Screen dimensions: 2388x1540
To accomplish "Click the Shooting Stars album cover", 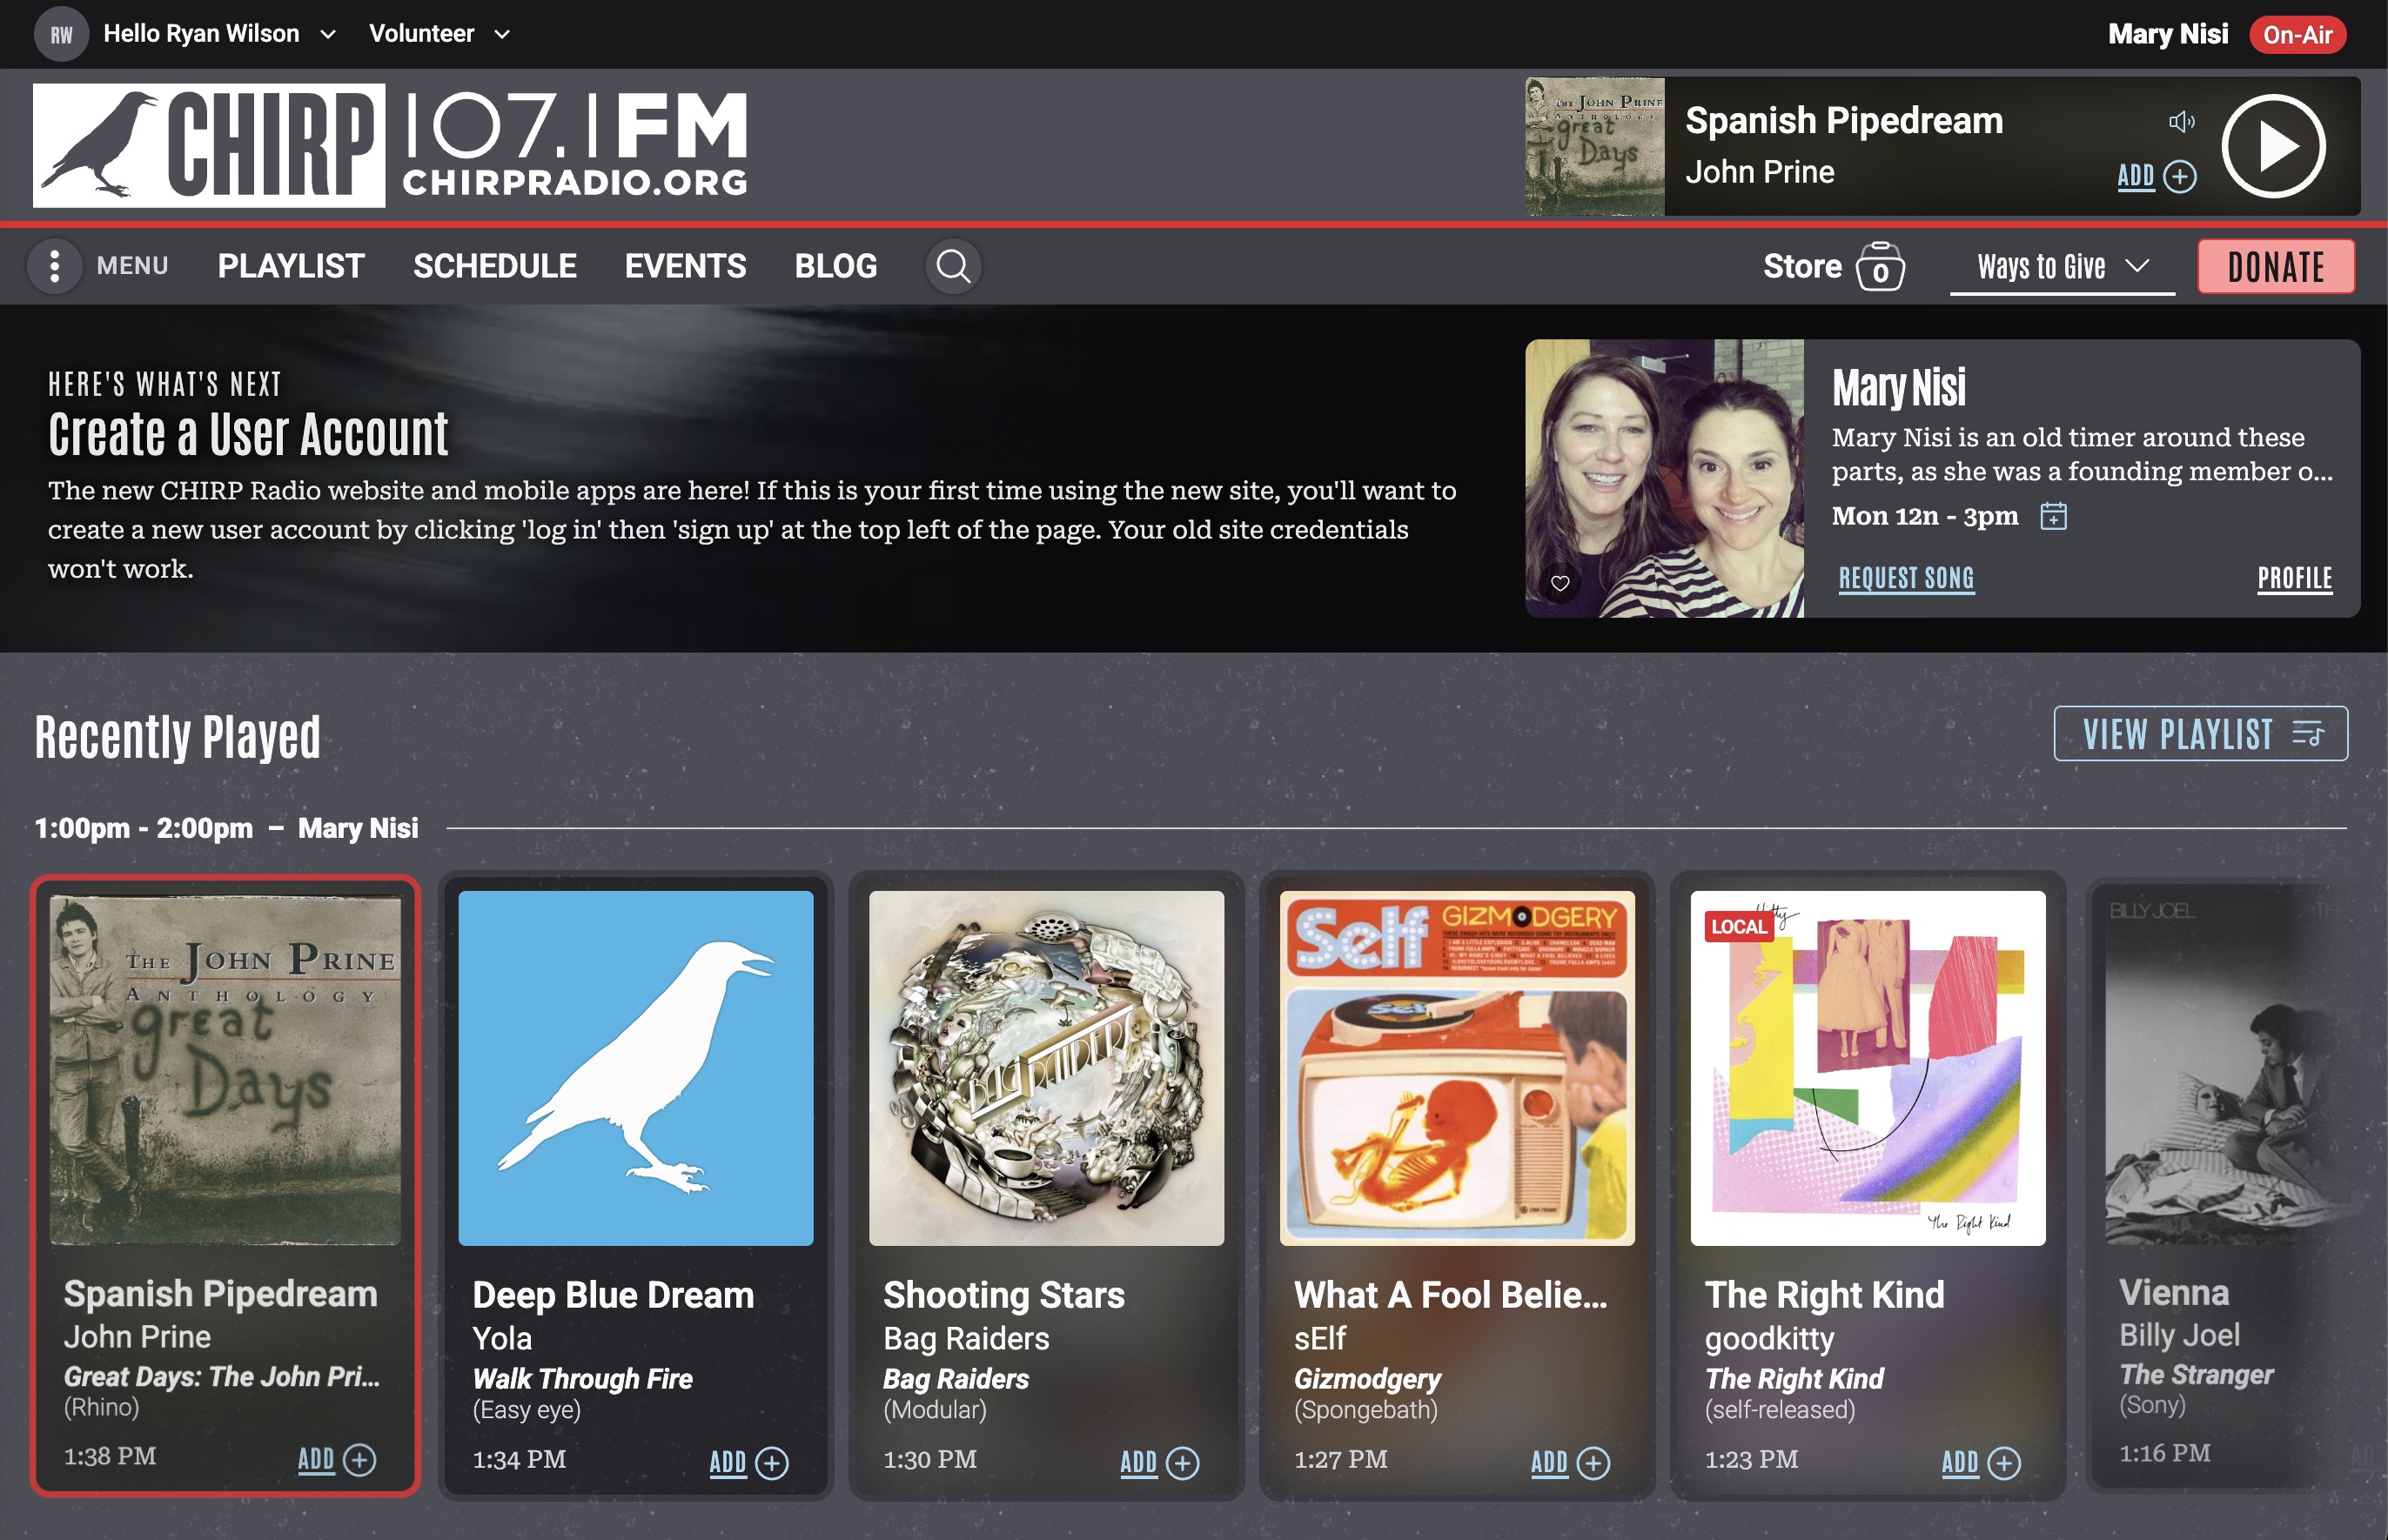I will (1046, 1068).
